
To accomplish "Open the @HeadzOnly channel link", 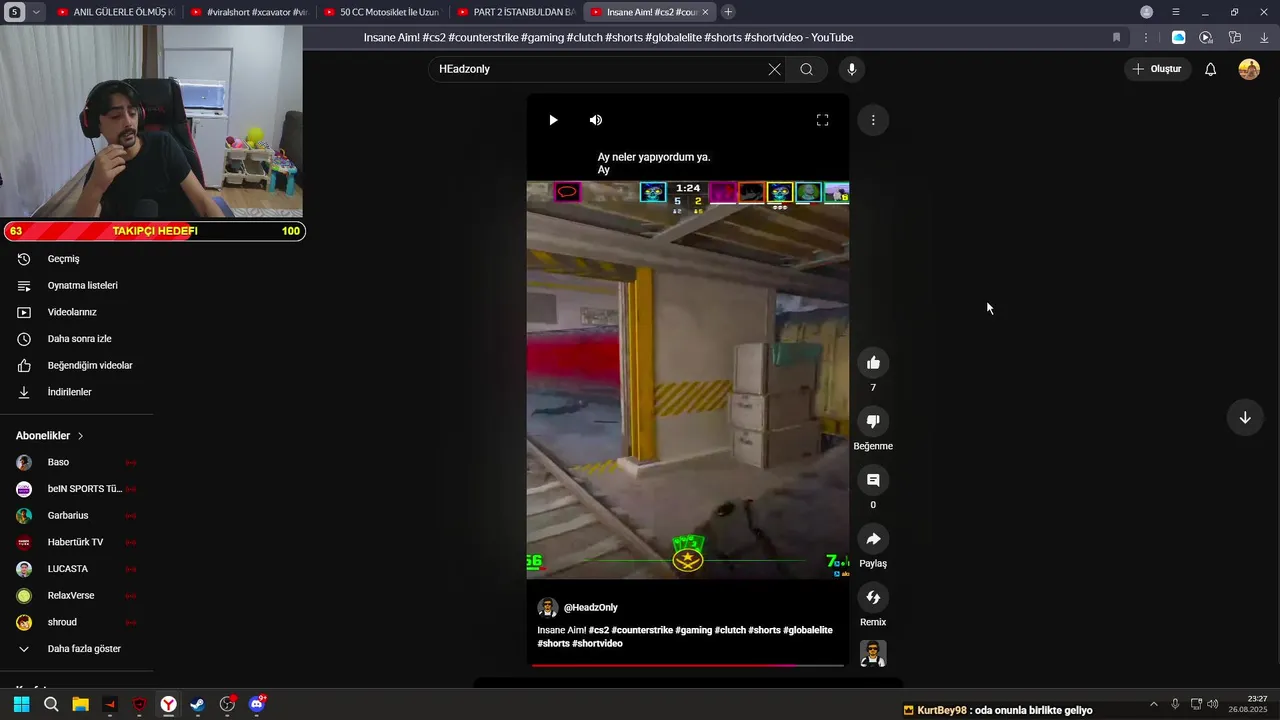I will click(x=590, y=608).
